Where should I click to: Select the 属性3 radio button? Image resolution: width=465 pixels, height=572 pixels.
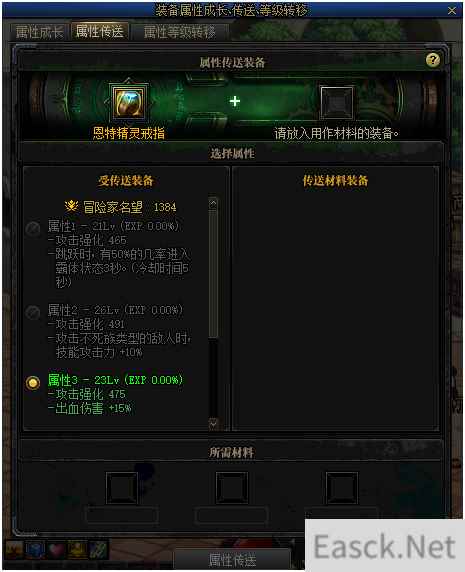33,383
